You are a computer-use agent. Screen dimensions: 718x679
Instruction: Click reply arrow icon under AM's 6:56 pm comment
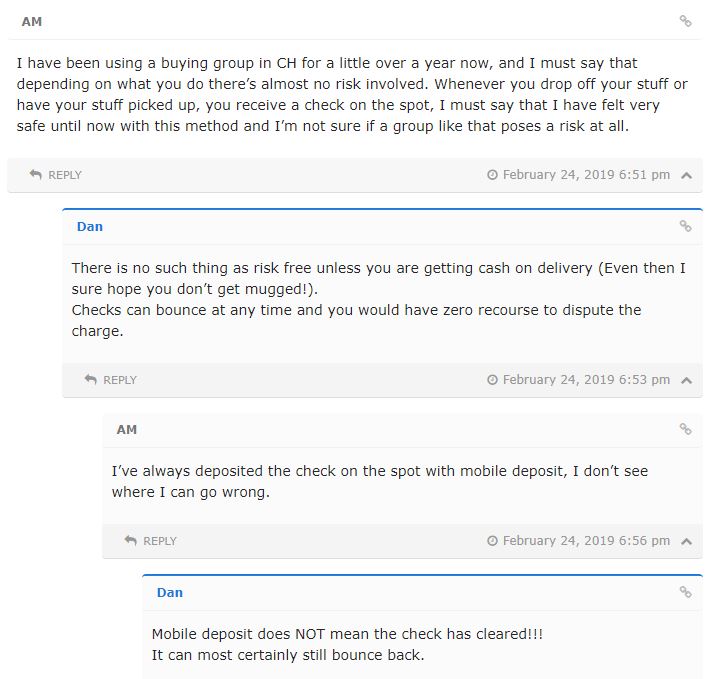(x=131, y=541)
